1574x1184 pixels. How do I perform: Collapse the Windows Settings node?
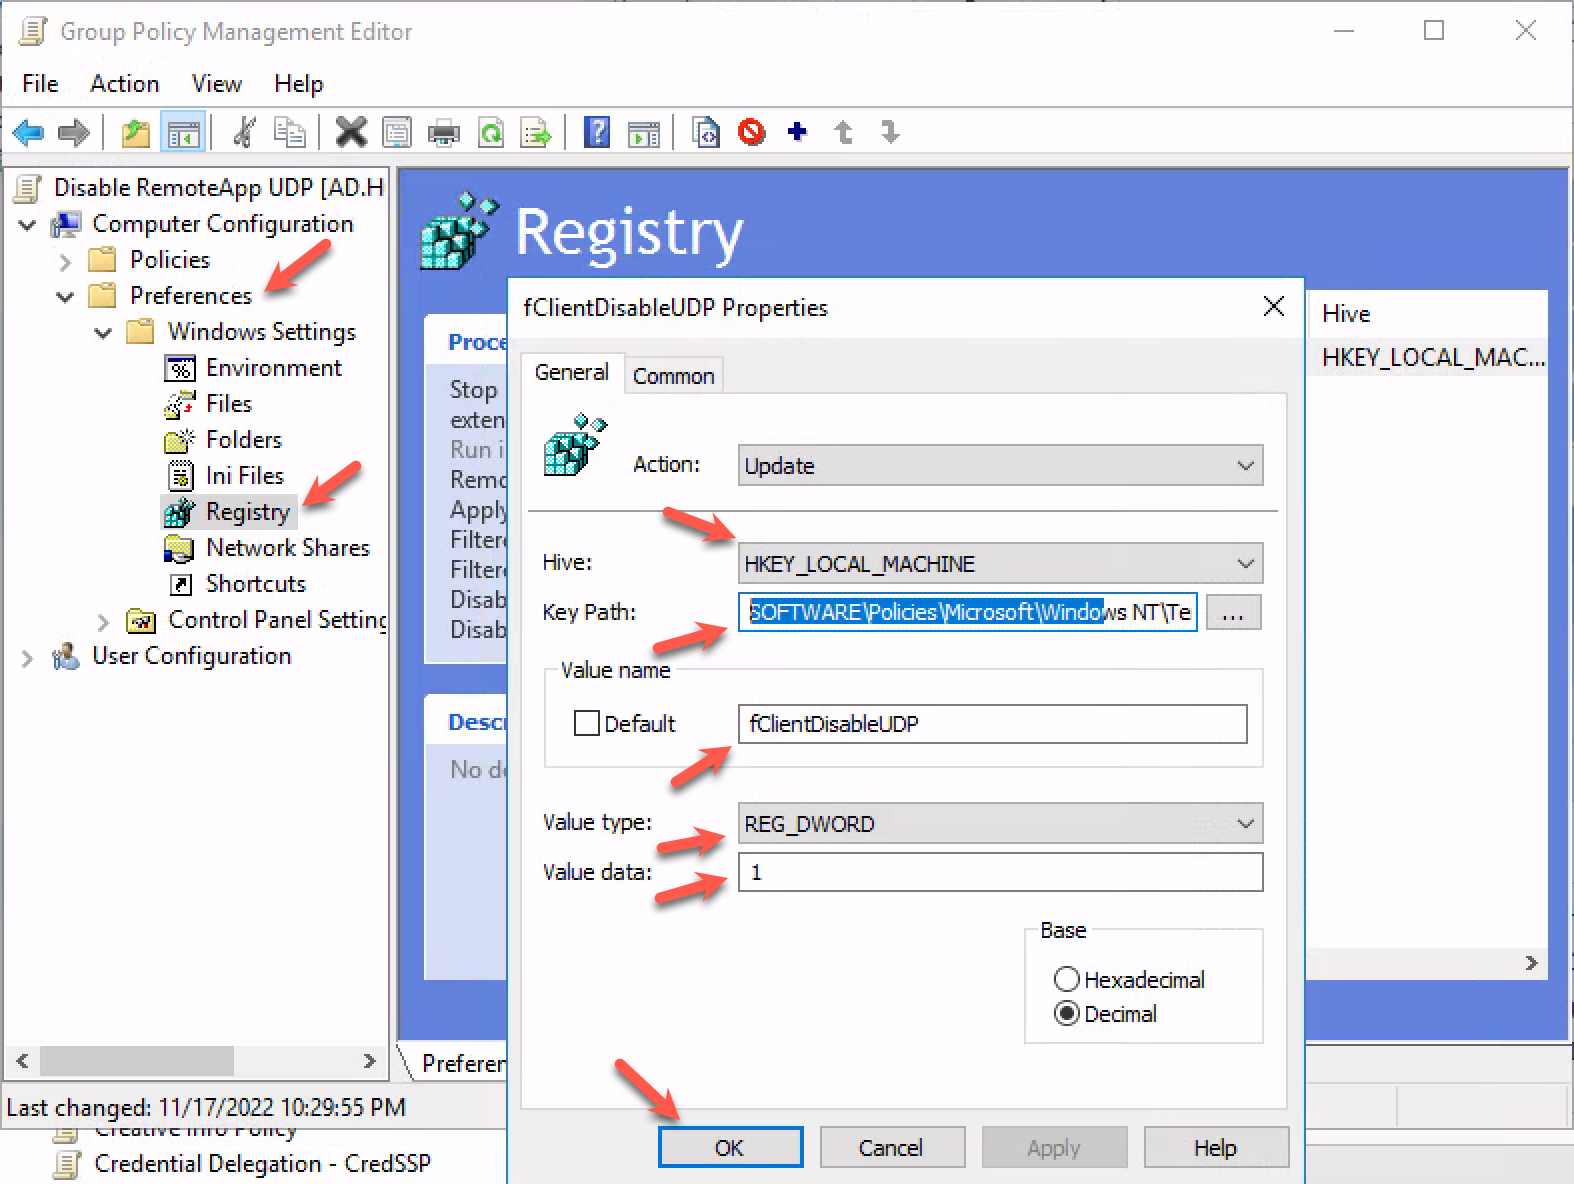coord(103,333)
